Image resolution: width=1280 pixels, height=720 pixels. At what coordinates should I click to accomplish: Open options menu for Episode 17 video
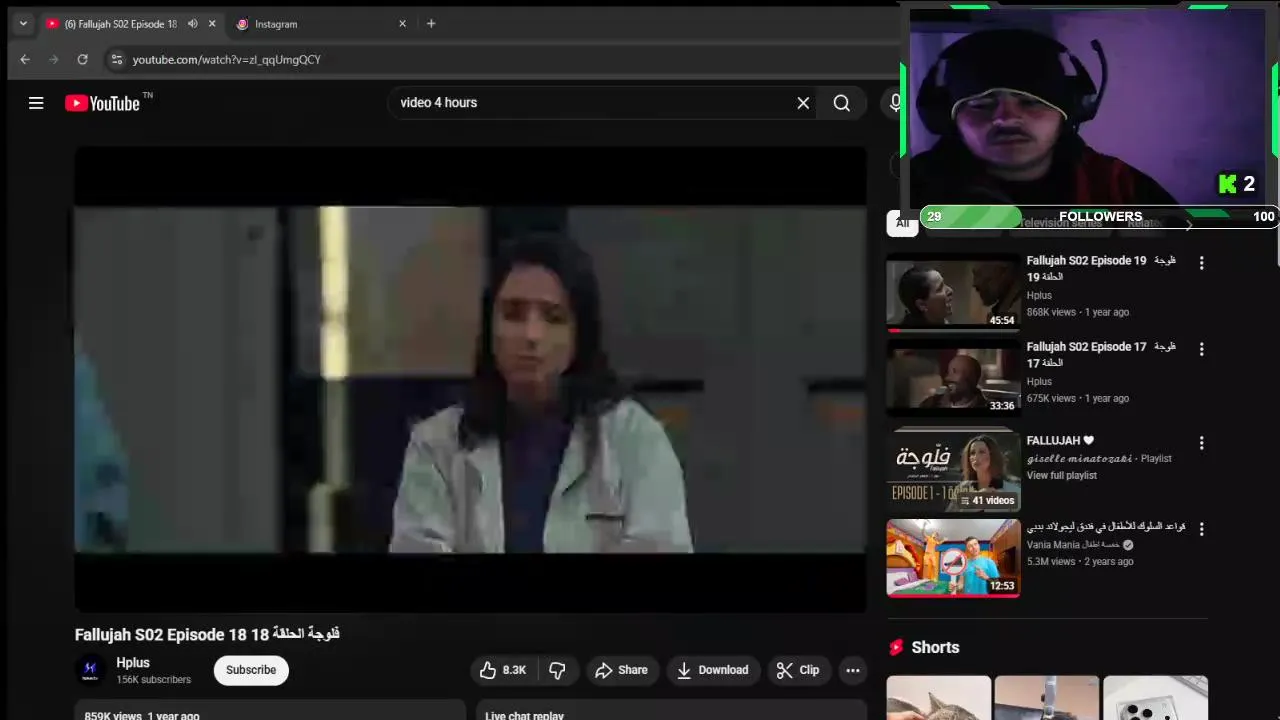click(1201, 349)
